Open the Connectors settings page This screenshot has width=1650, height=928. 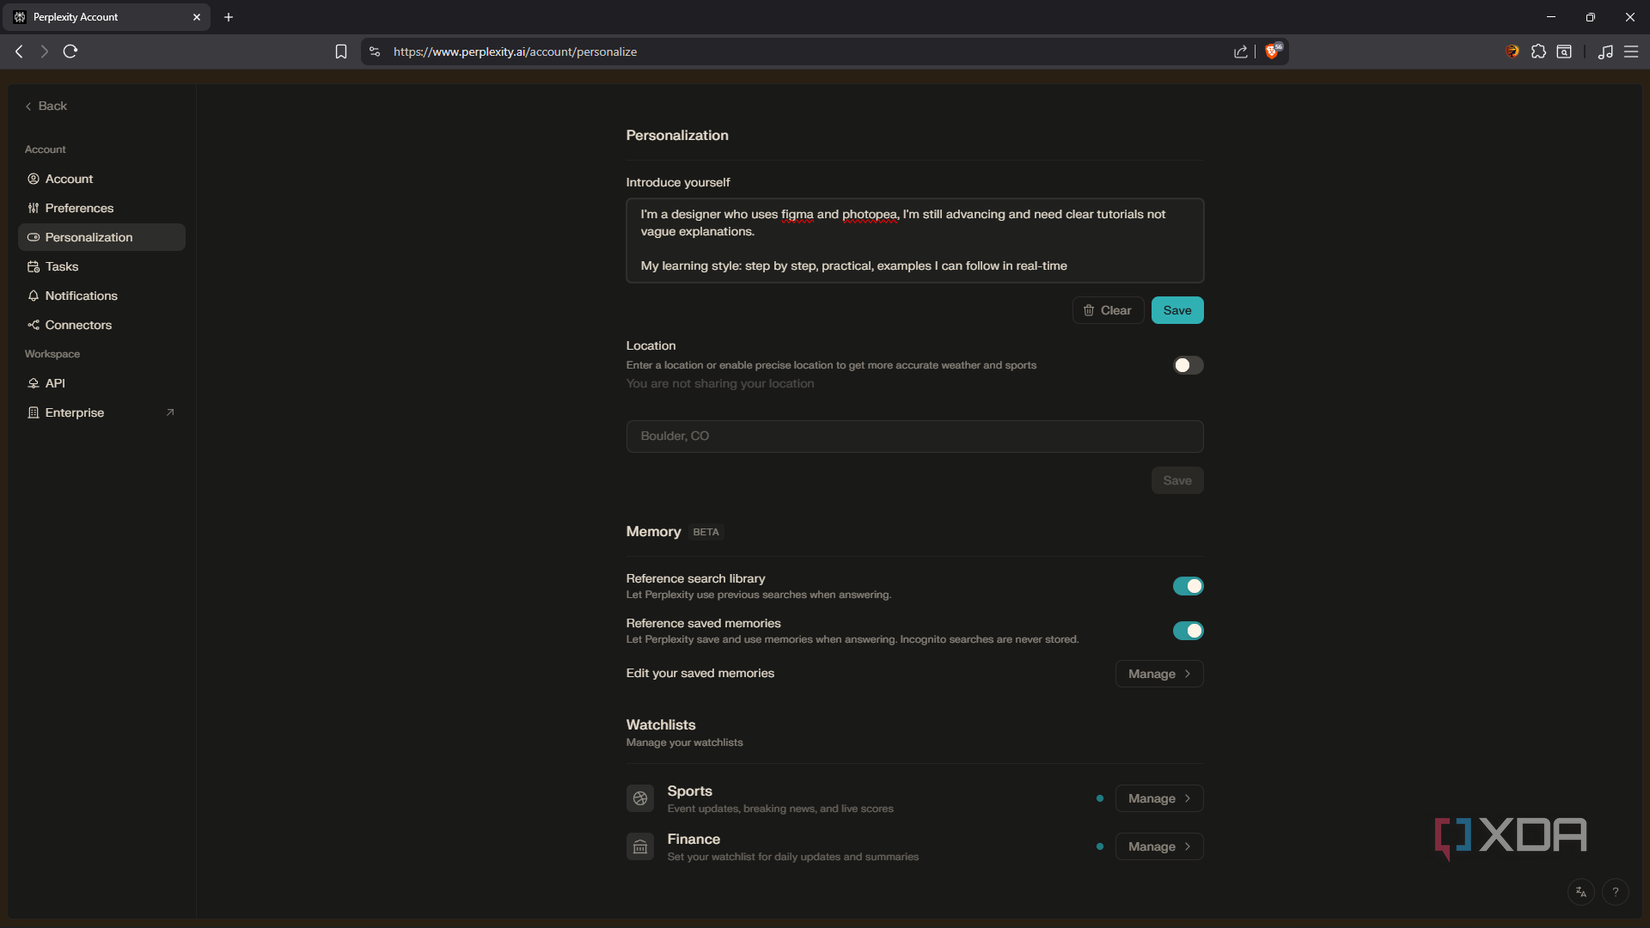(x=101, y=325)
